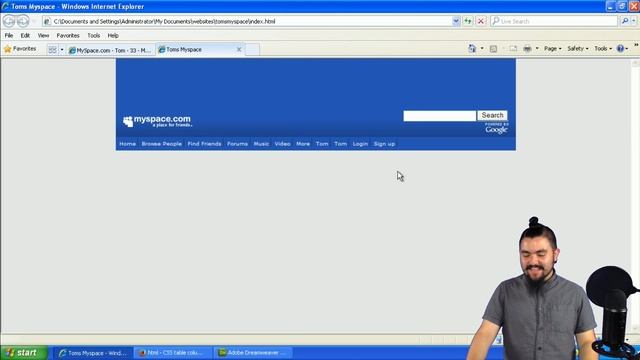Open the Help menu
The width and height of the screenshot is (640, 360).
click(x=113, y=36)
